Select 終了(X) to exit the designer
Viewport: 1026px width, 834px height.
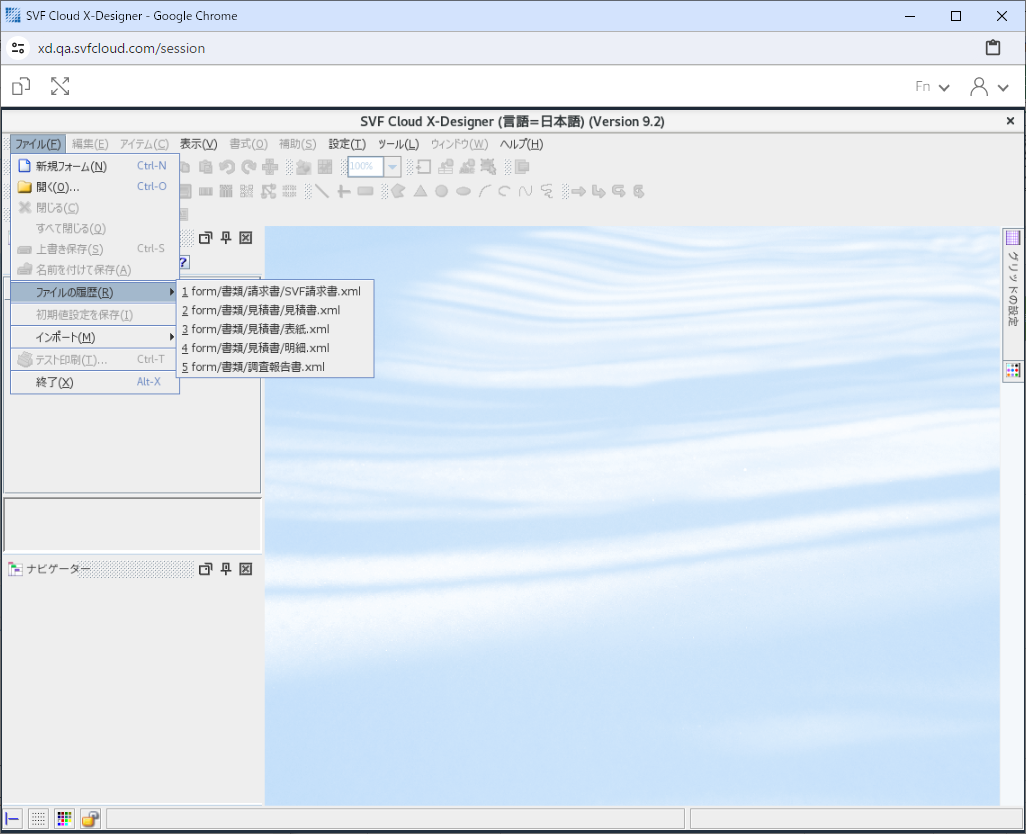(x=95, y=382)
